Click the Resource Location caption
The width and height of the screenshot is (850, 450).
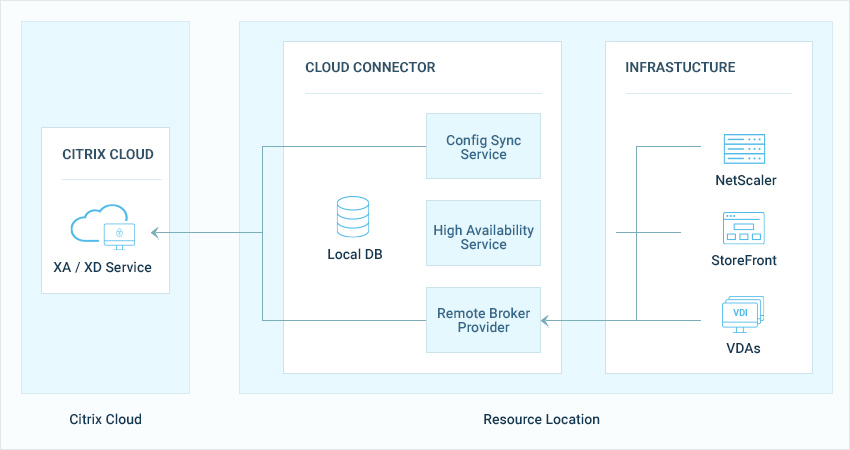tap(542, 419)
